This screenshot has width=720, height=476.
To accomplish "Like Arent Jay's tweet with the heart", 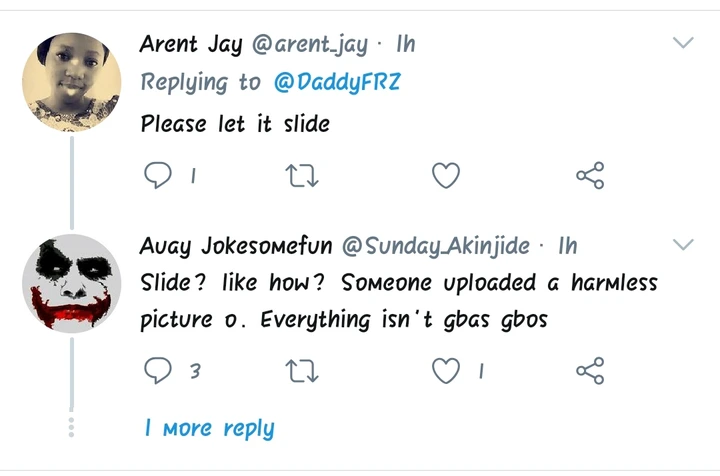I will pos(445,176).
